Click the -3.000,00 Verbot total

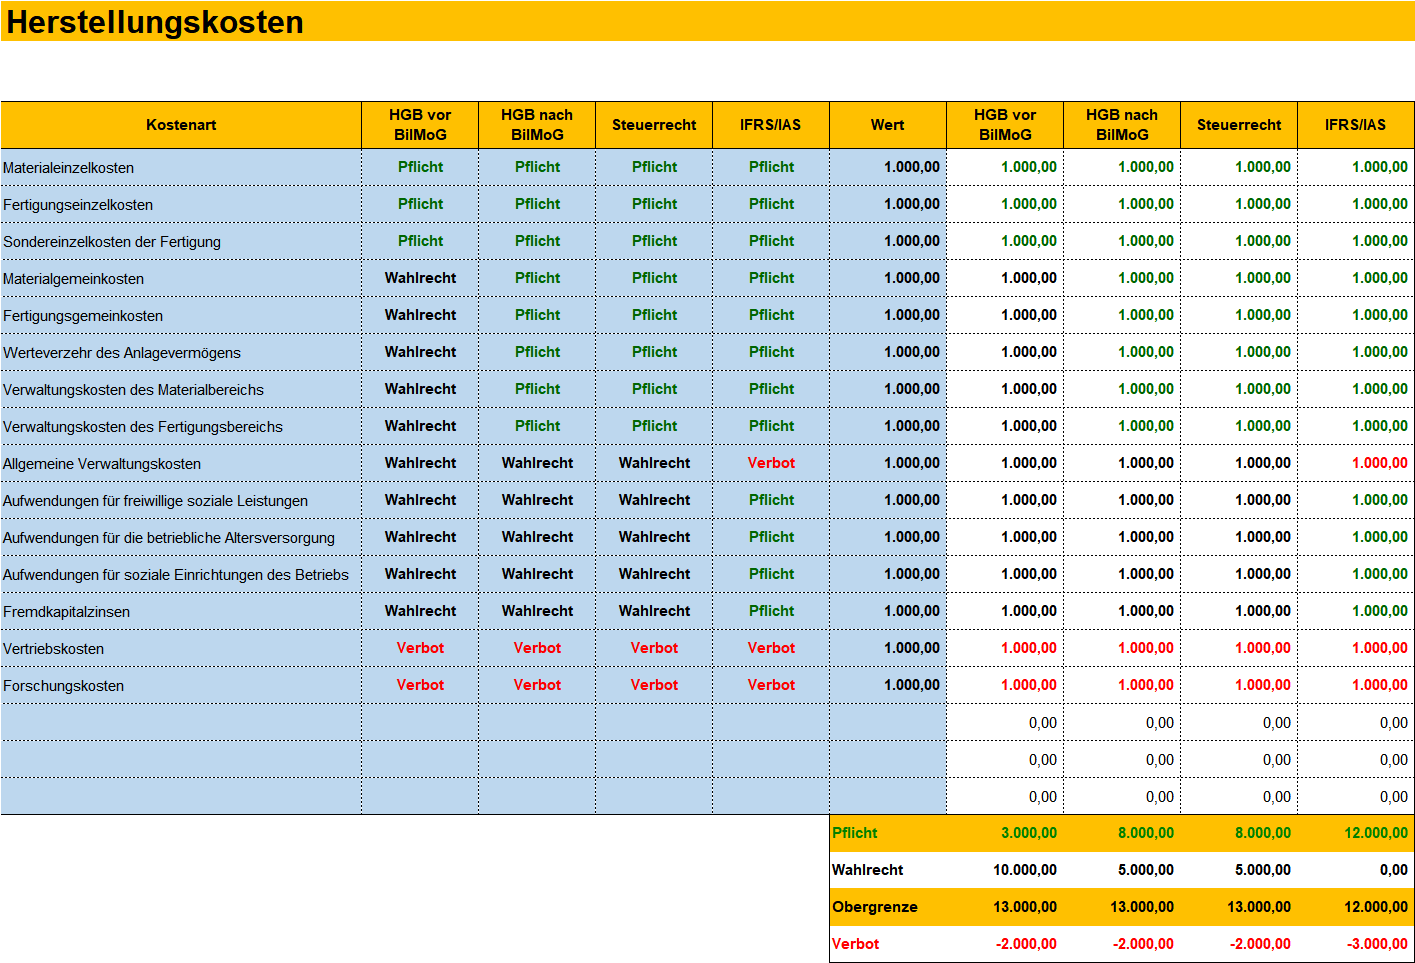1378,944
